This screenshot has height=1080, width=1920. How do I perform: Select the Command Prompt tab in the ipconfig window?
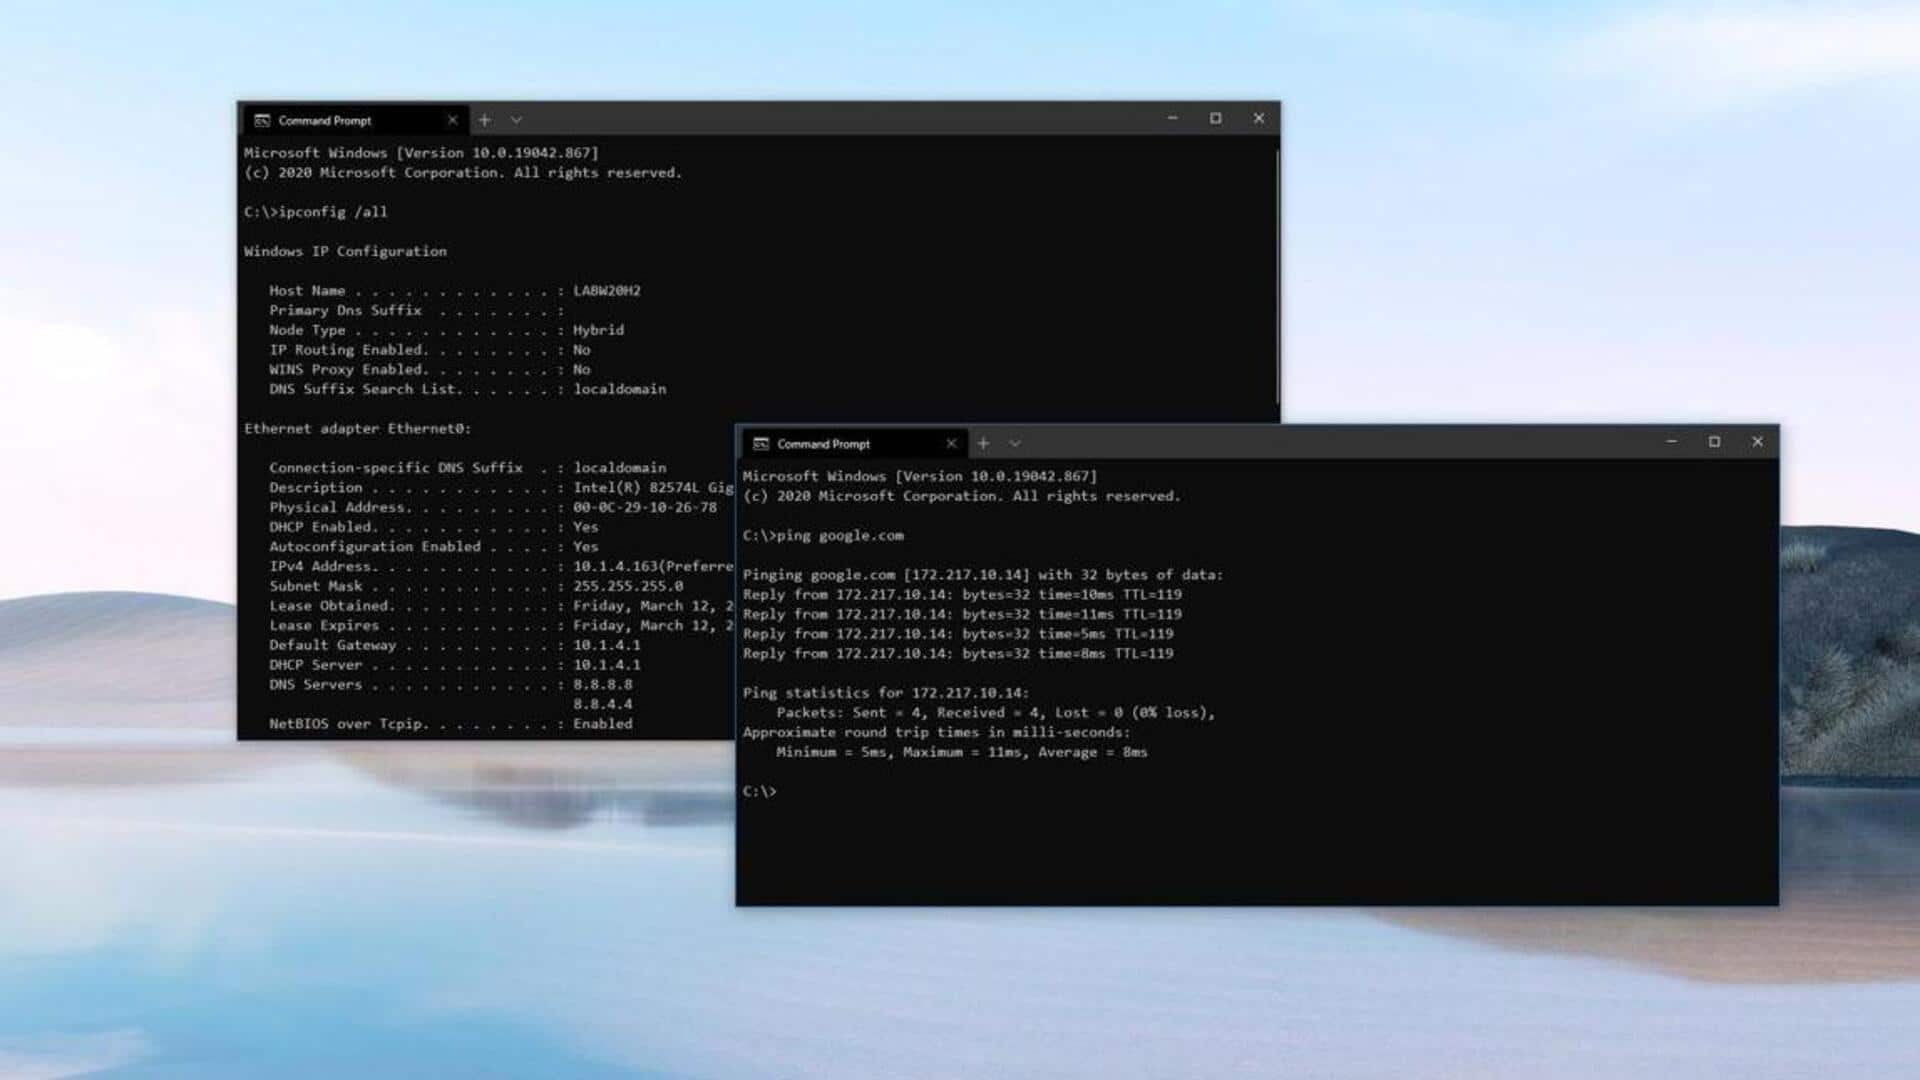(355, 120)
